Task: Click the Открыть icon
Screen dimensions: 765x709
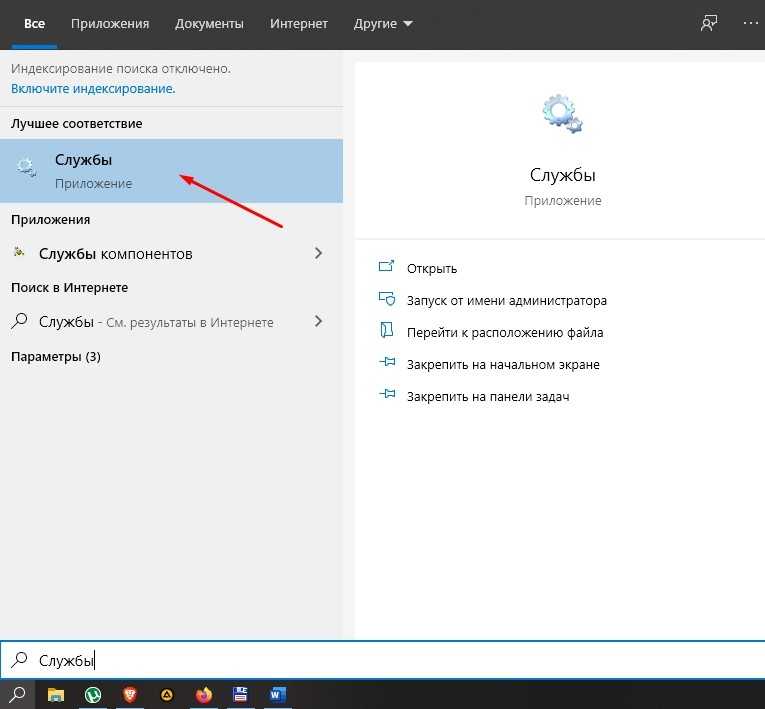Action: (x=386, y=266)
